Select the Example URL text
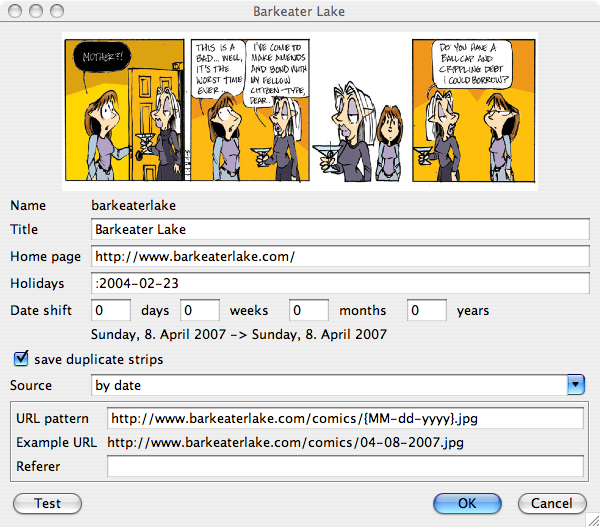This screenshot has height=527, width=600. [x=285, y=442]
